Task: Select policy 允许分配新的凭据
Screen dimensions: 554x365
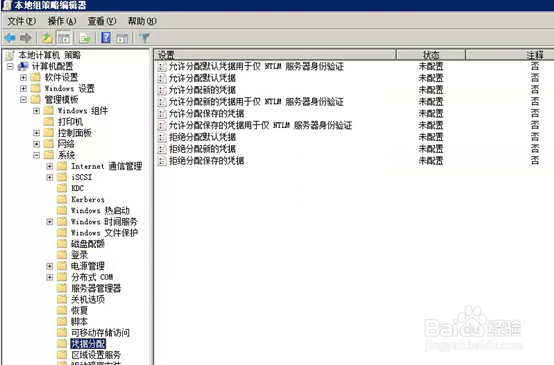Action: 202,90
